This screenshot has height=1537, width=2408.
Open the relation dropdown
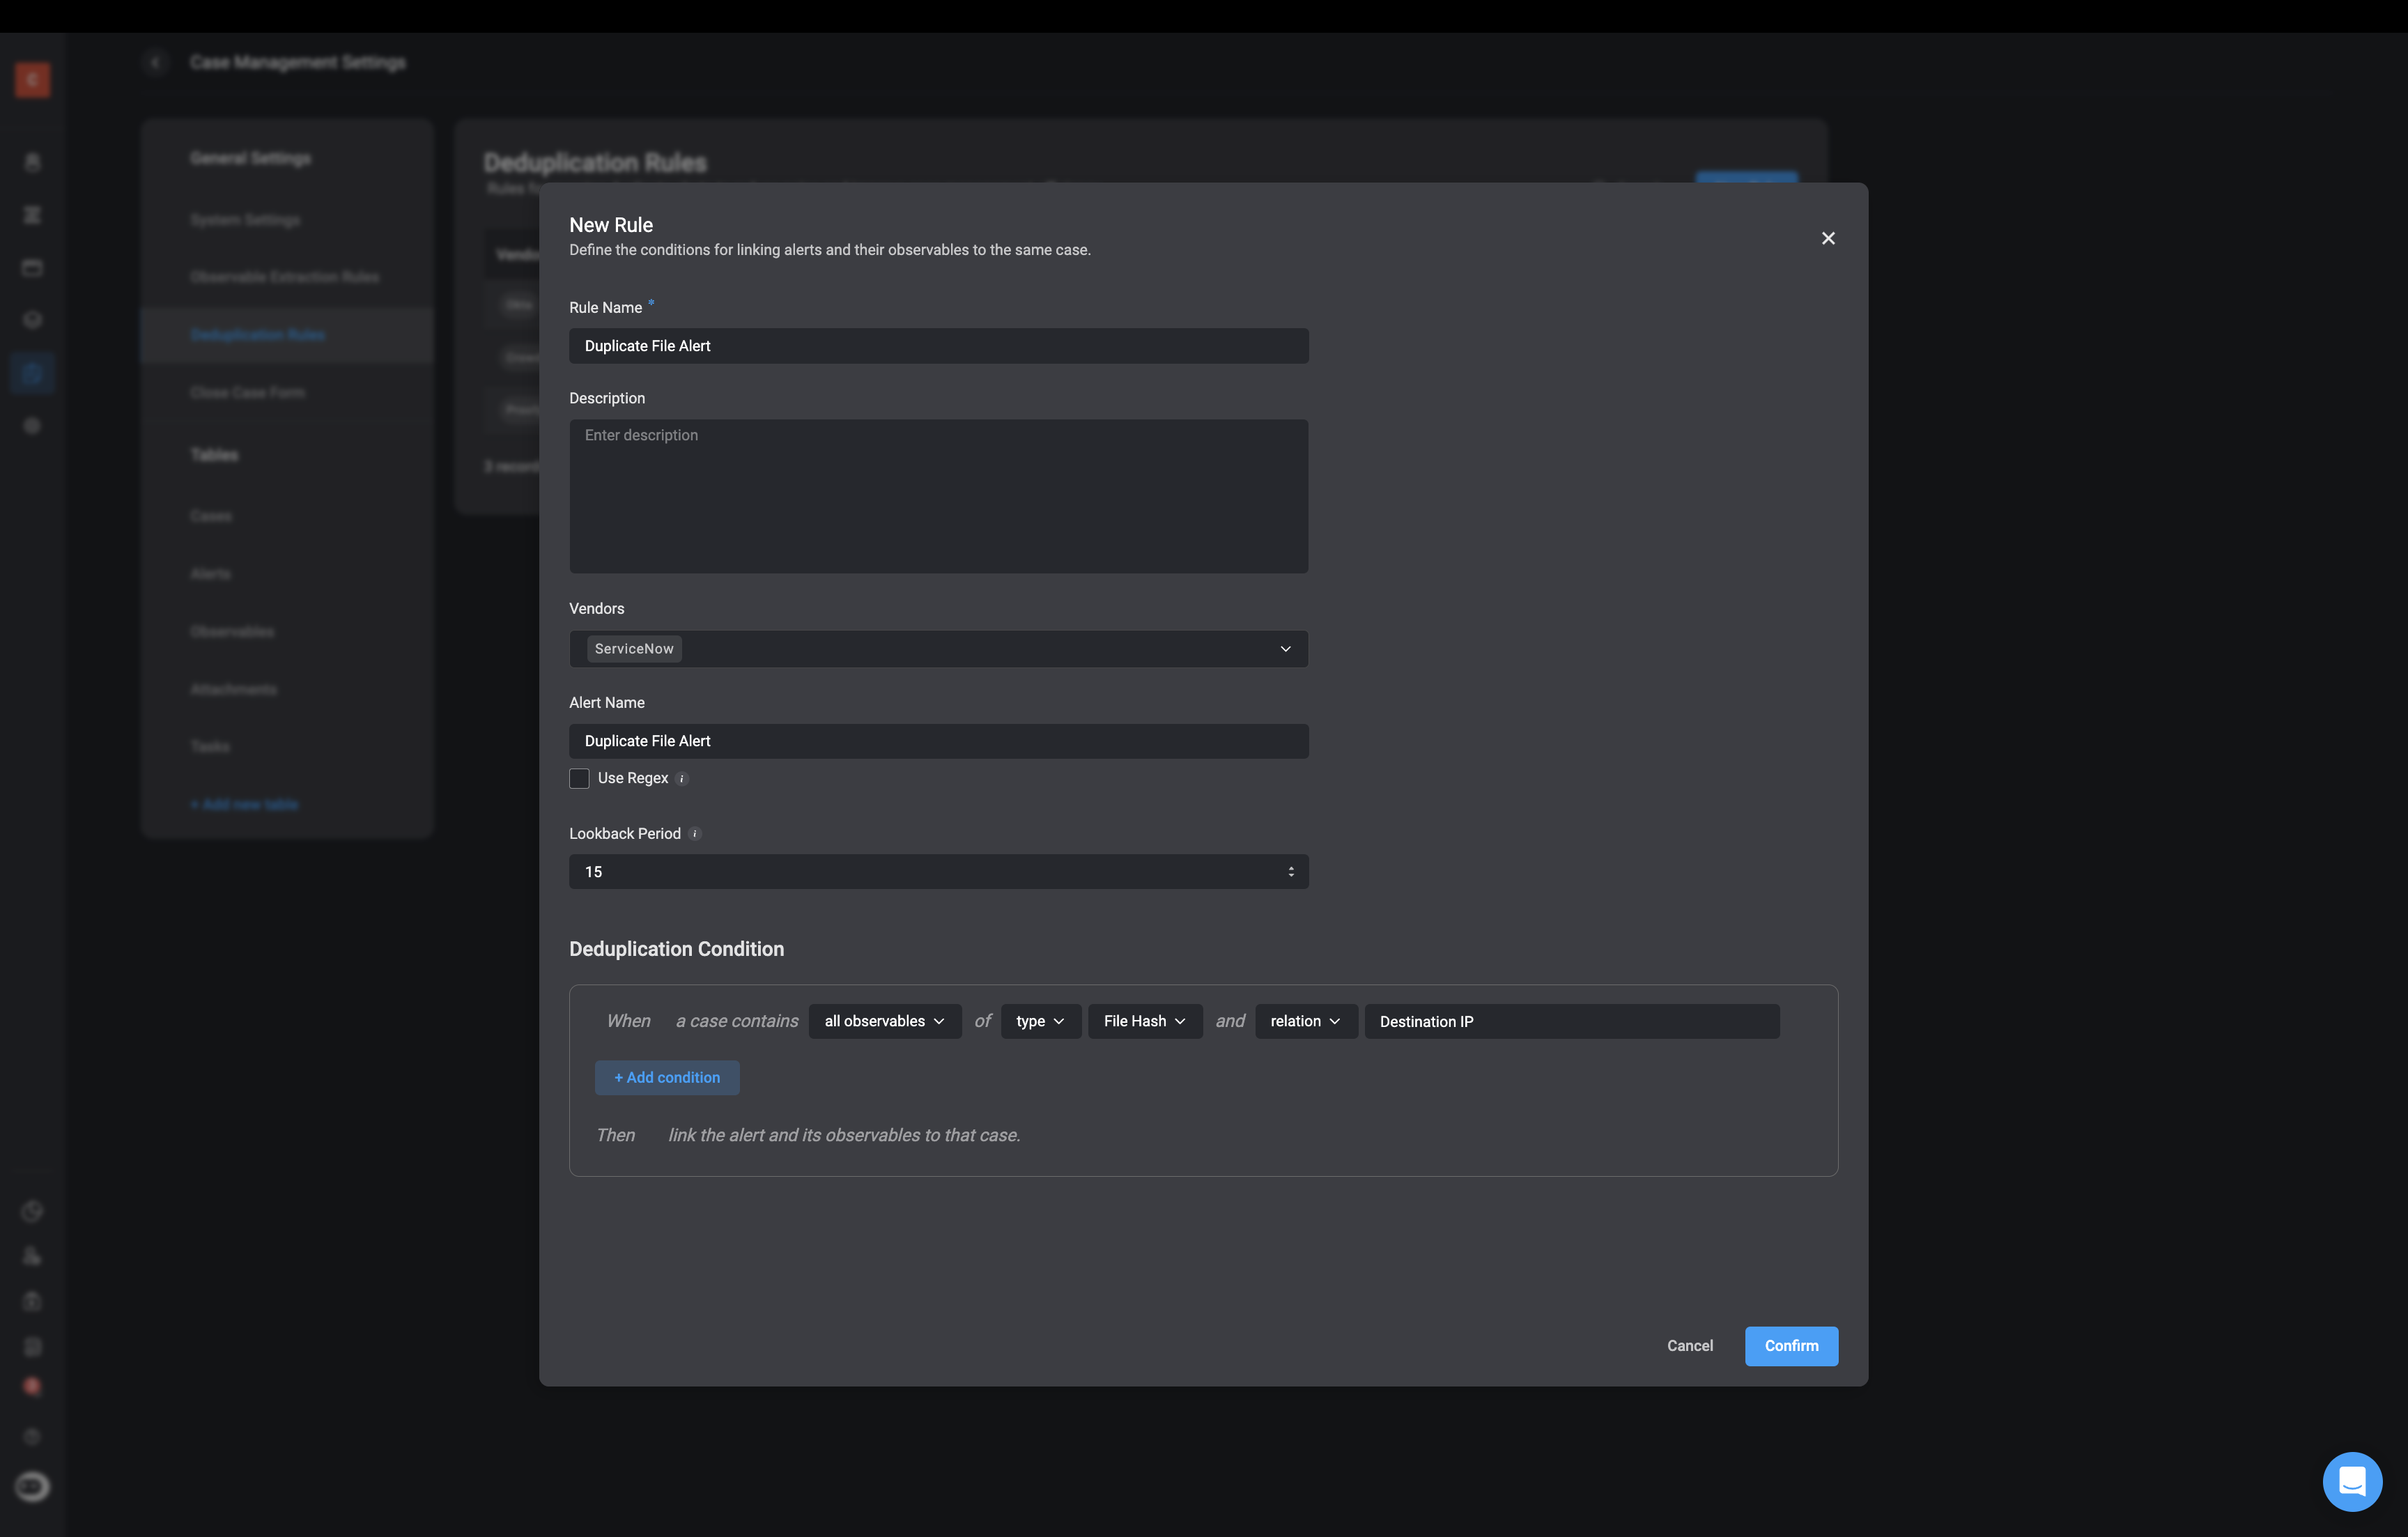click(1305, 1021)
